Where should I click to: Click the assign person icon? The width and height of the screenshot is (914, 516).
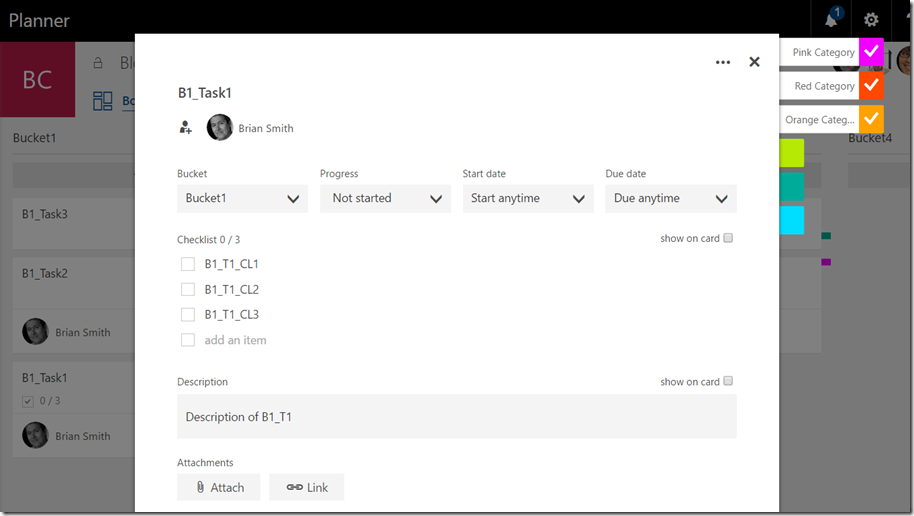coord(185,128)
